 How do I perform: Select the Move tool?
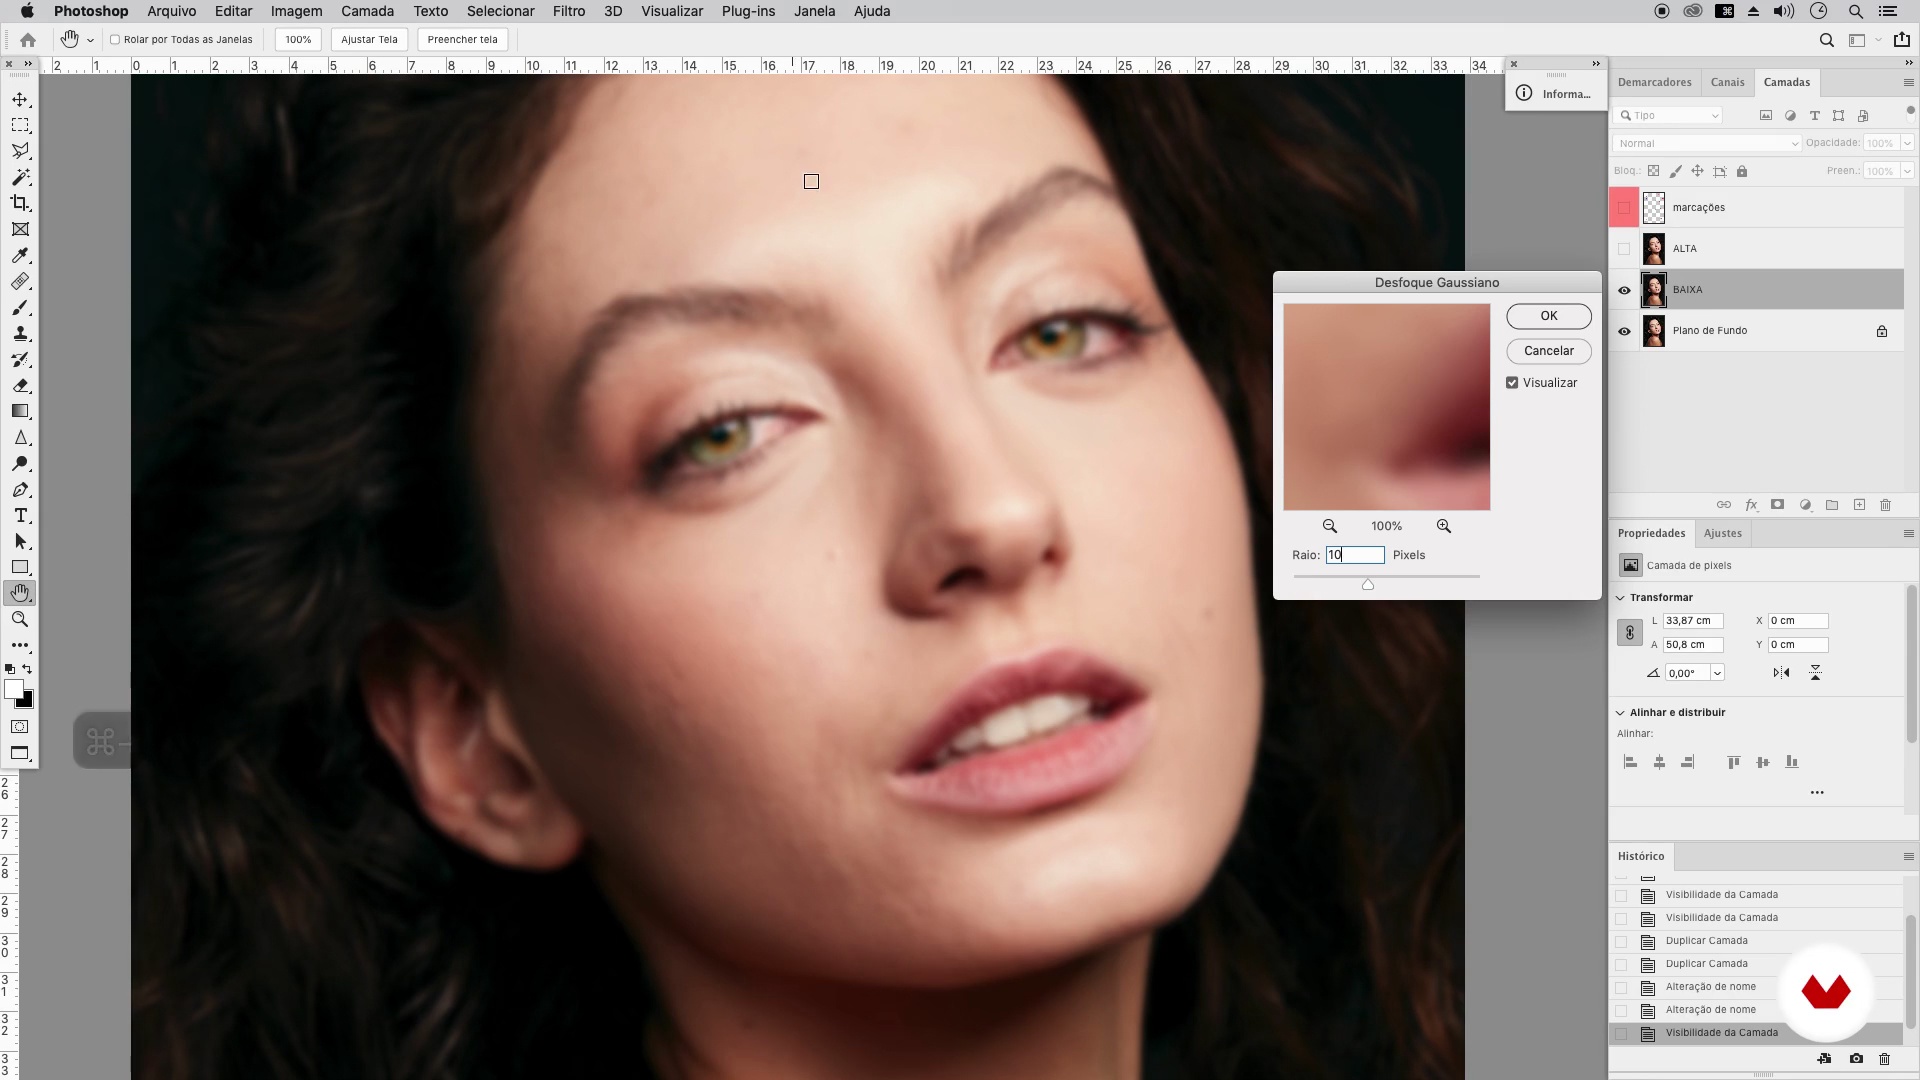pyautogui.click(x=20, y=100)
